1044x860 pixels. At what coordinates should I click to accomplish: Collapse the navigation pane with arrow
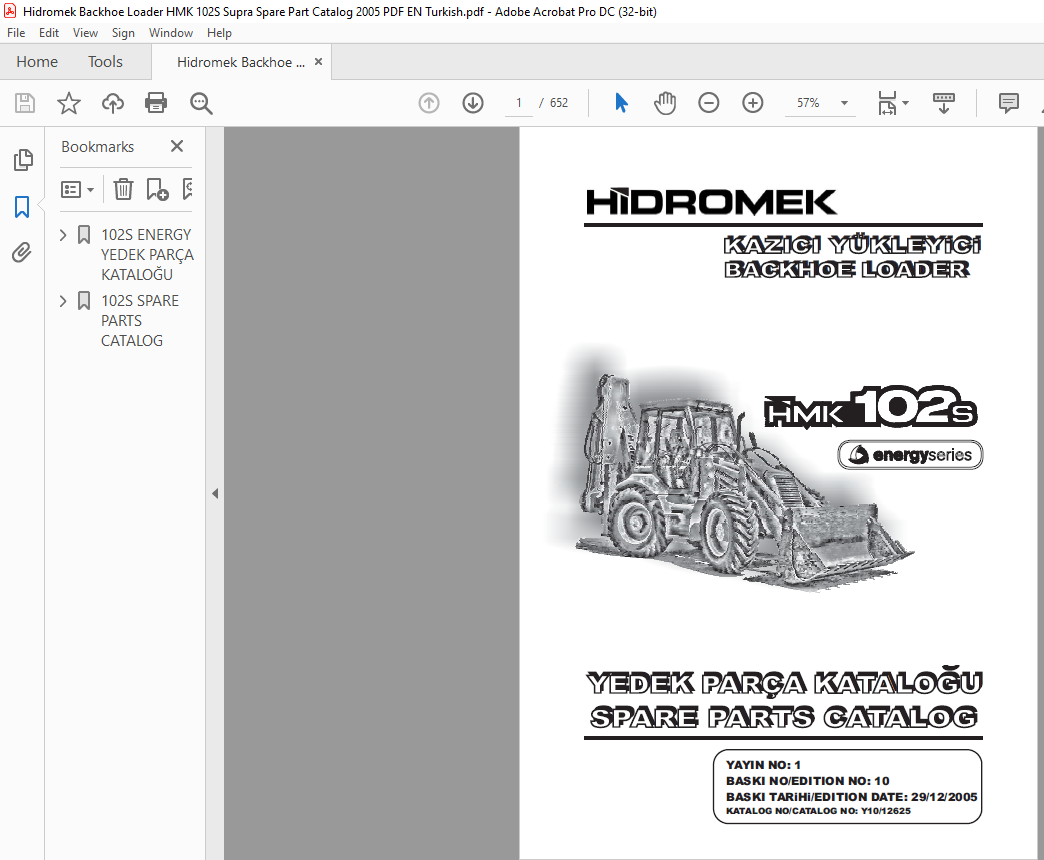click(215, 493)
